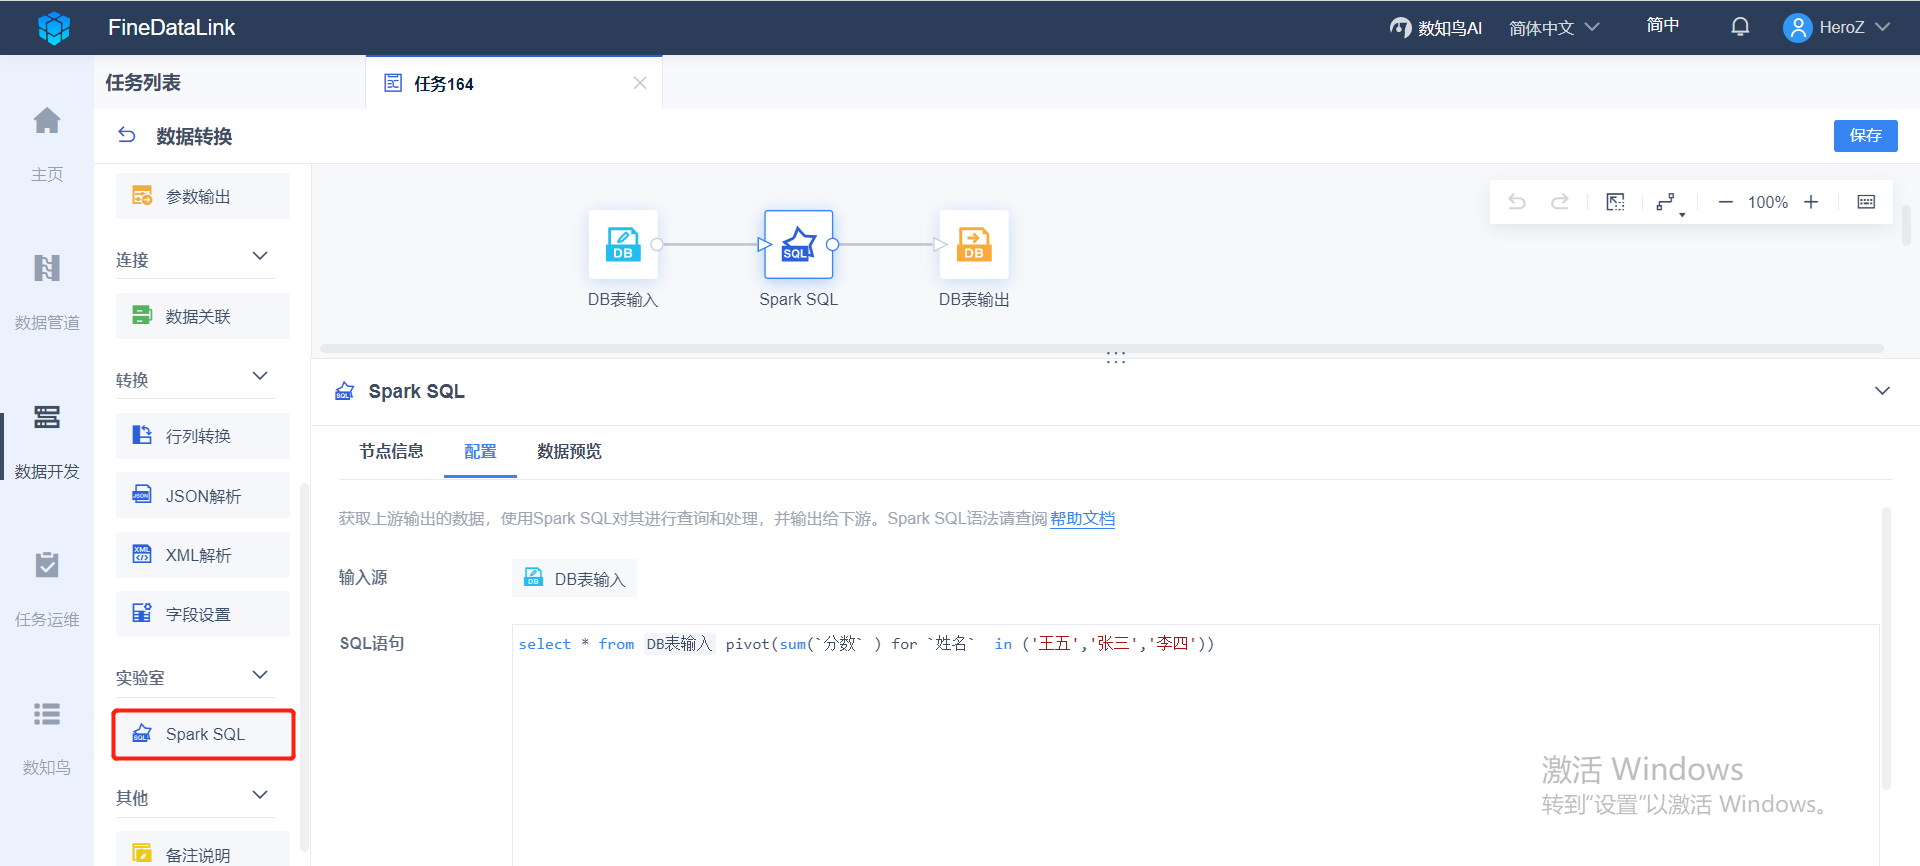
Task: Open the 主页 home sidebar icon
Action: (x=47, y=121)
